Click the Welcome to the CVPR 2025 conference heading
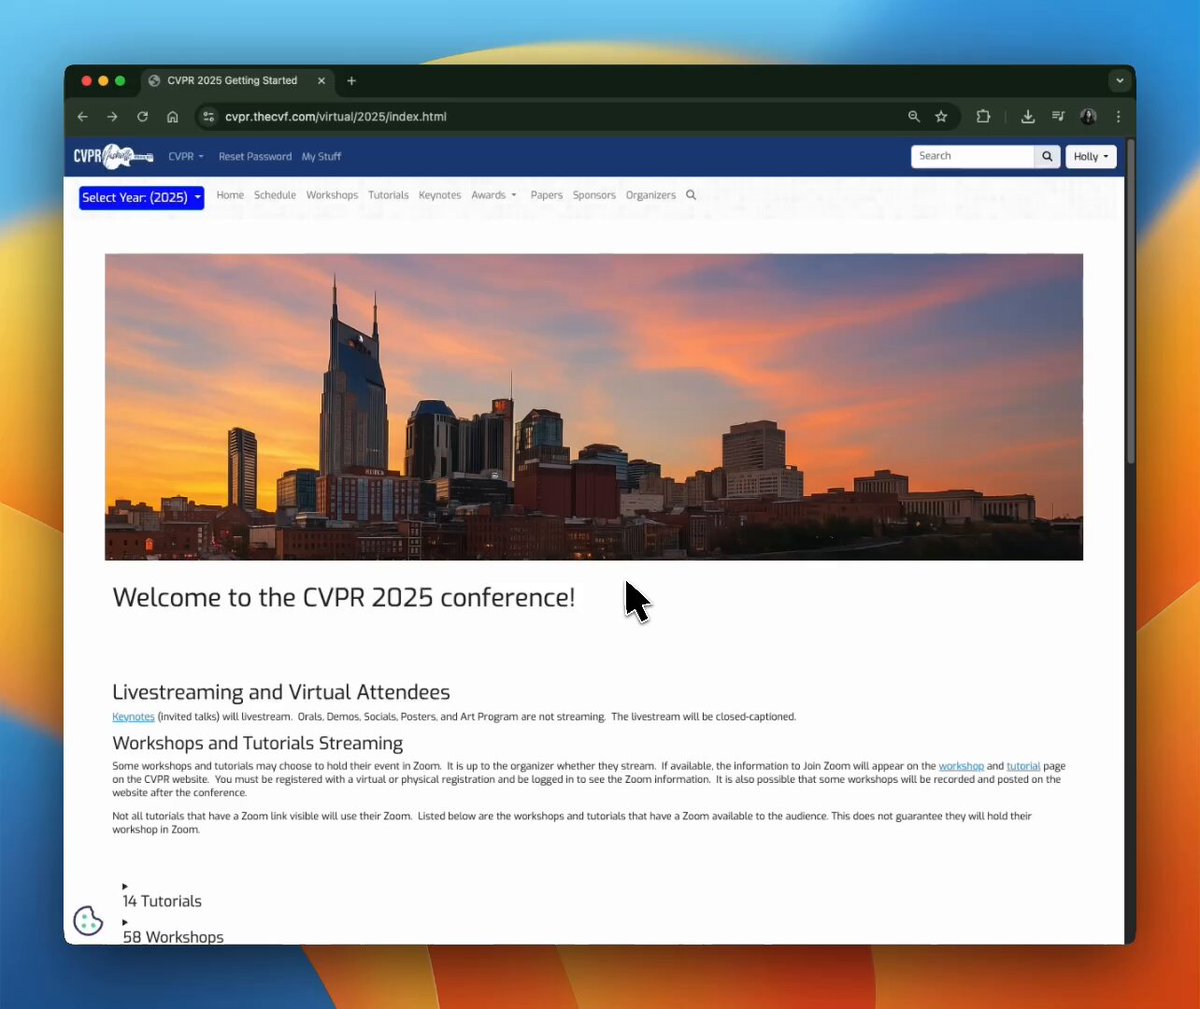The image size is (1200, 1009). tap(344, 598)
